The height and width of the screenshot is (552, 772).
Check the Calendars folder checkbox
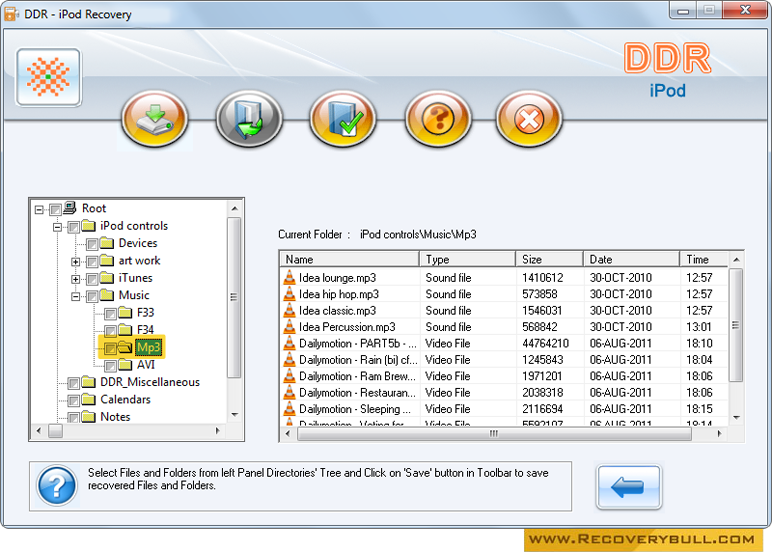(x=73, y=400)
